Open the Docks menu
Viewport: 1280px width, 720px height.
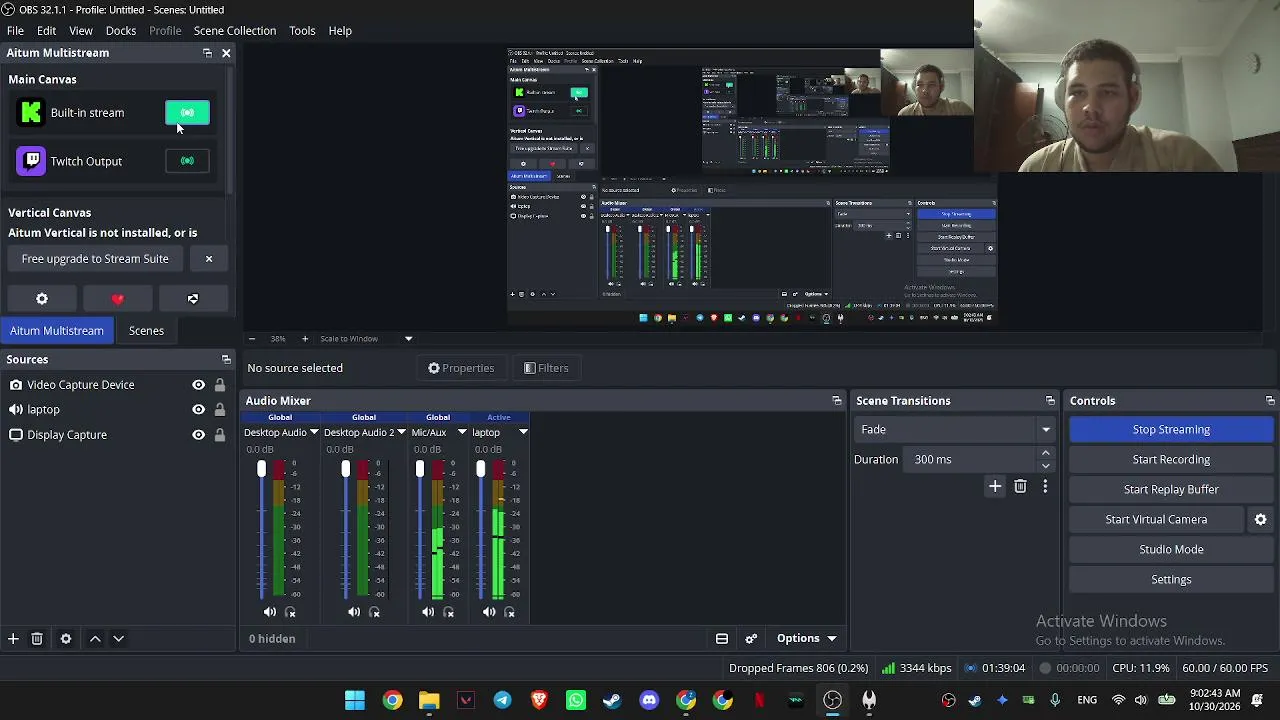[121, 31]
